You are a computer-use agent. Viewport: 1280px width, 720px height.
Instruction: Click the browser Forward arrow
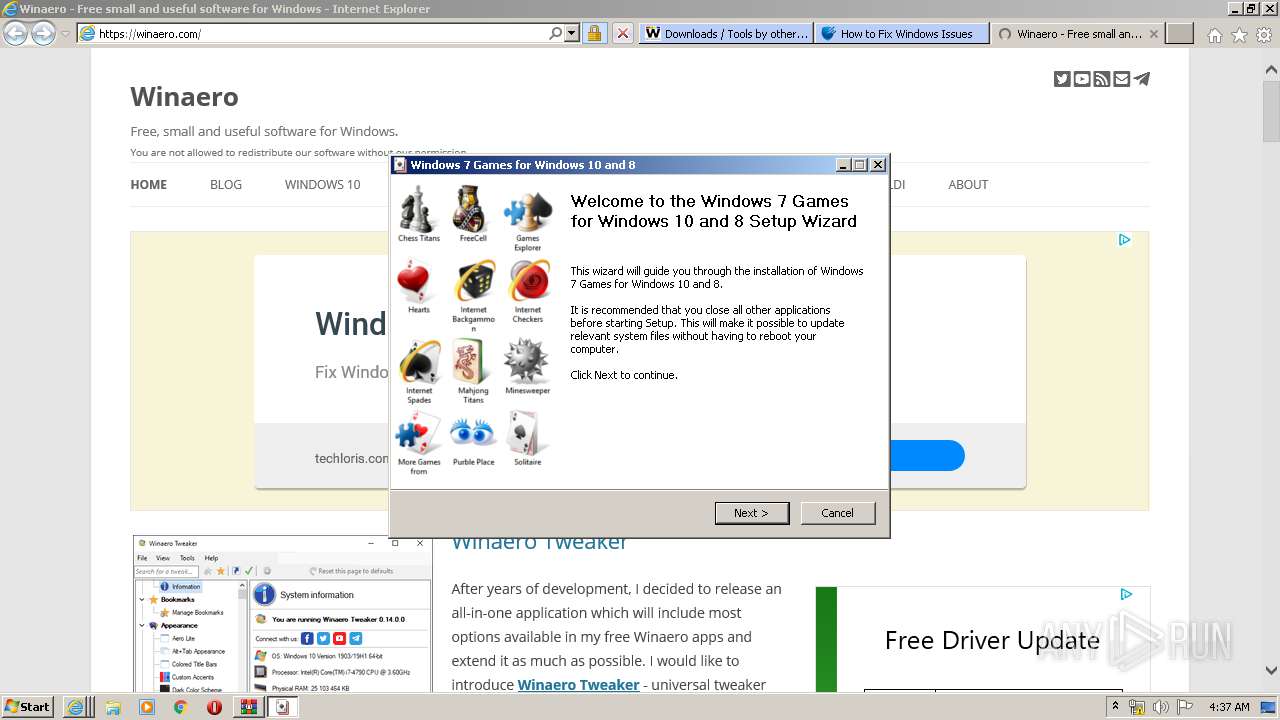pos(43,33)
